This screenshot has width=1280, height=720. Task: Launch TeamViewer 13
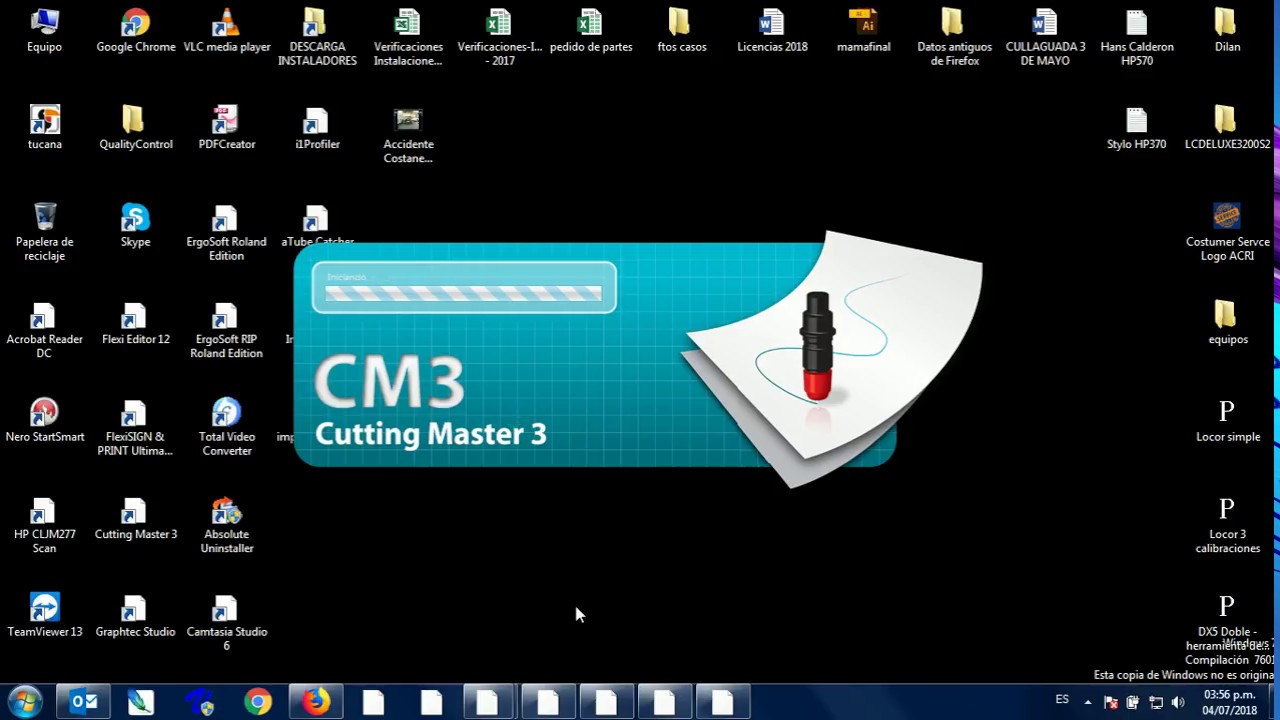coord(45,615)
